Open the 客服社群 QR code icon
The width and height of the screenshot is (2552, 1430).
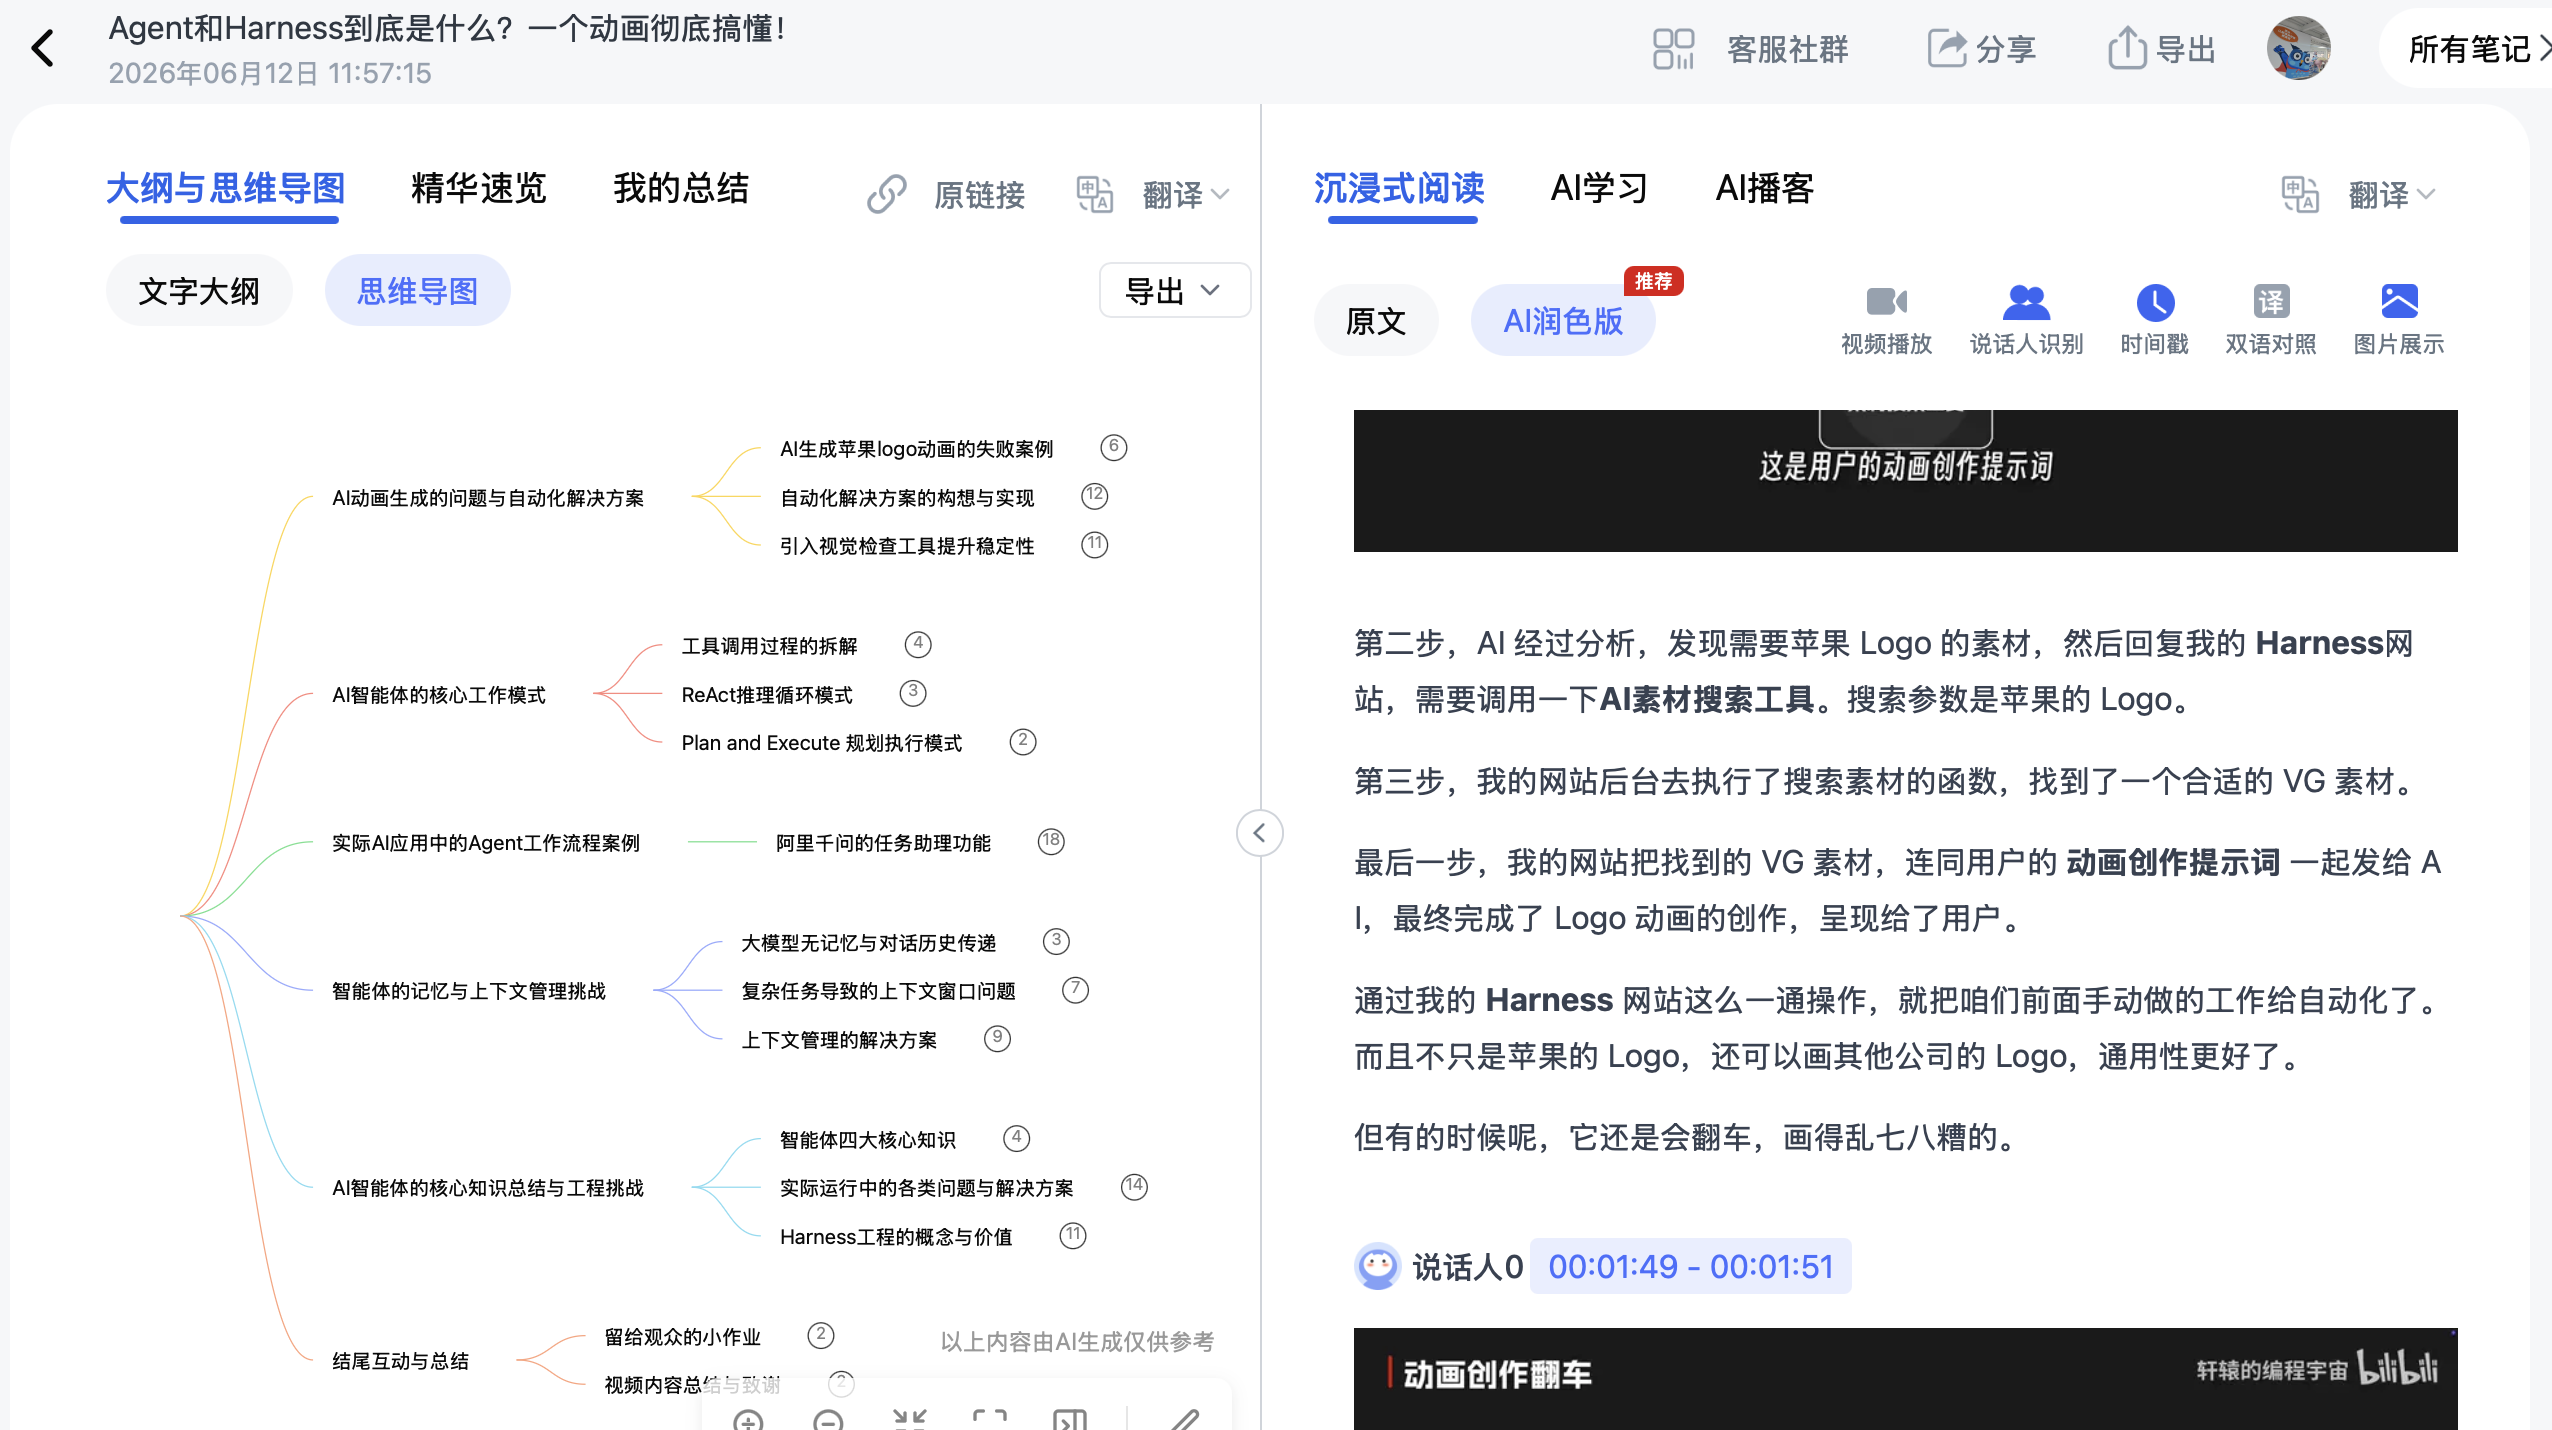click(1673, 48)
